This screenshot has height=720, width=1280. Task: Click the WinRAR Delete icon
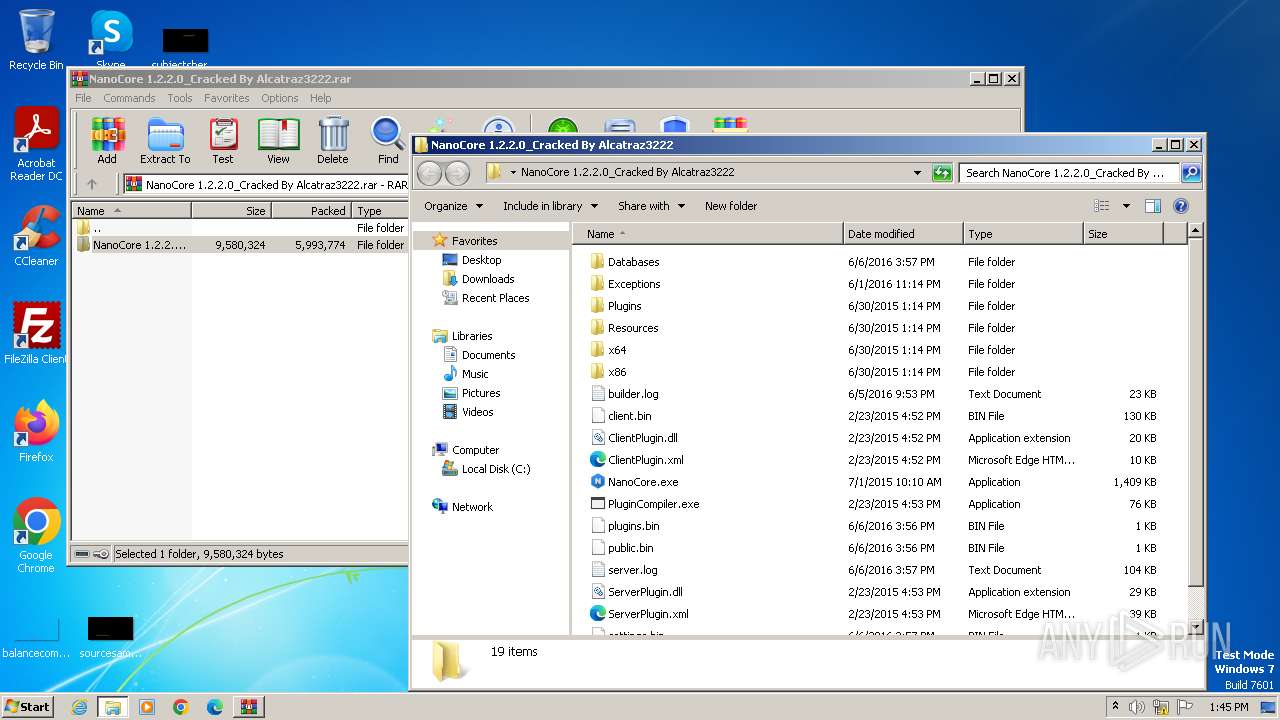pyautogui.click(x=333, y=140)
